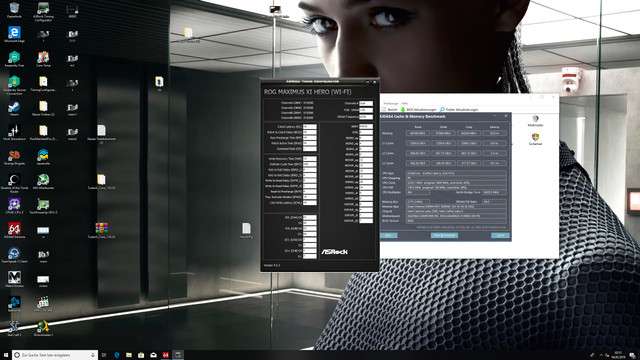
Task: Click the CPU Type value in benchmark window
Action: pos(456,173)
